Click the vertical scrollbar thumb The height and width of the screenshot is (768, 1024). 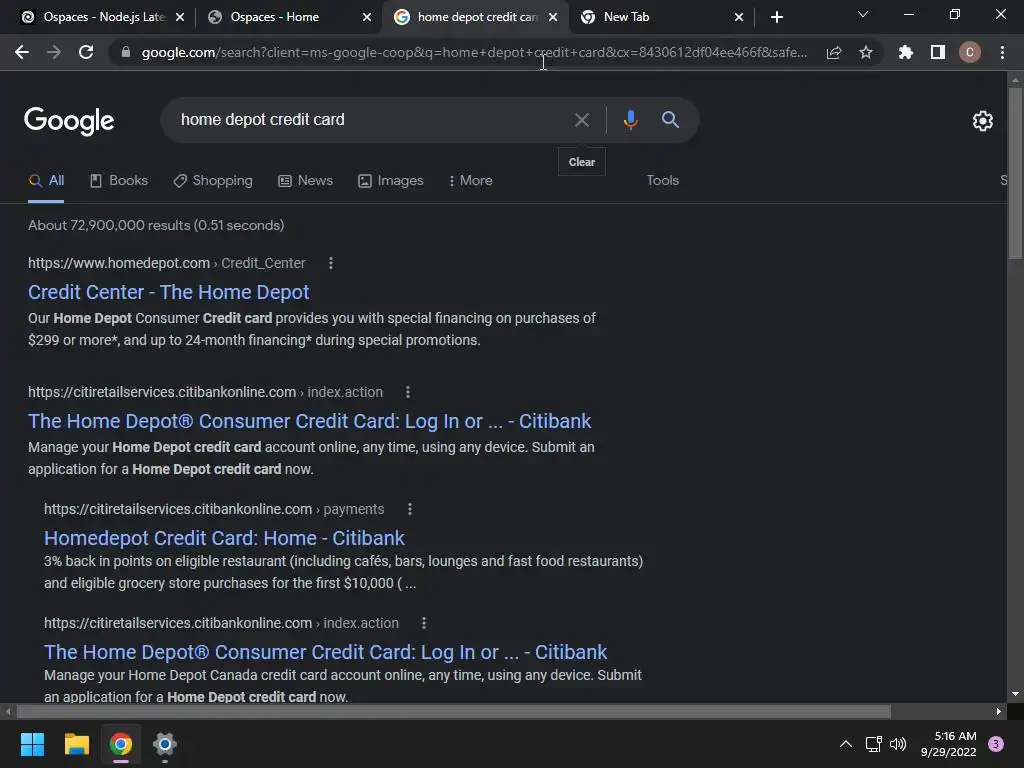click(1015, 173)
